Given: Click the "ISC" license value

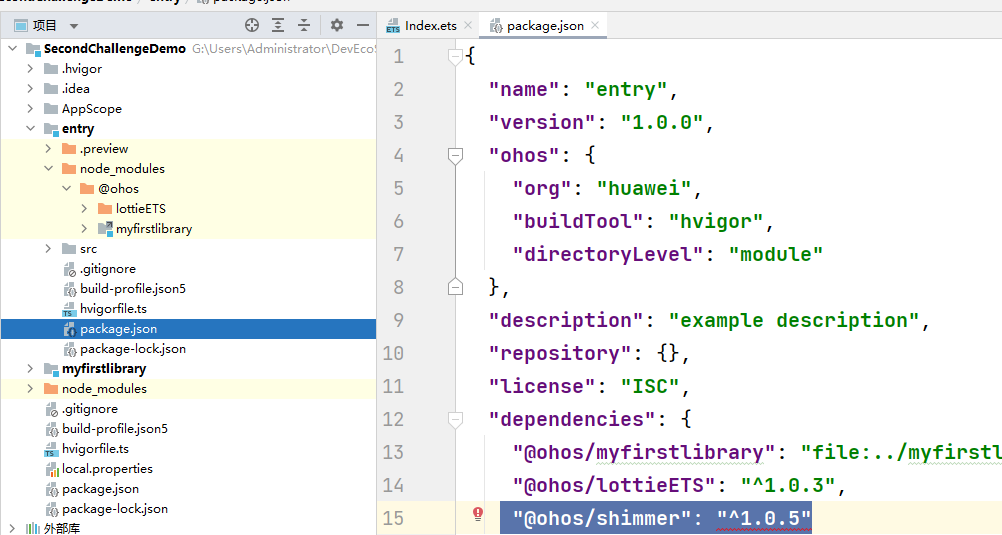Looking at the screenshot, I should [649, 387].
